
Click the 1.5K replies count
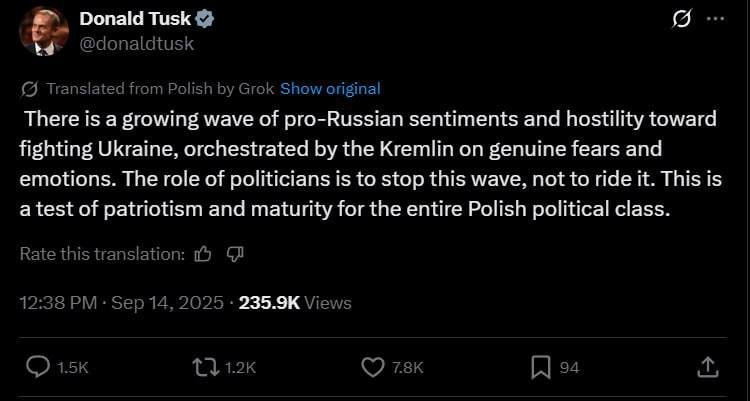pos(73,368)
